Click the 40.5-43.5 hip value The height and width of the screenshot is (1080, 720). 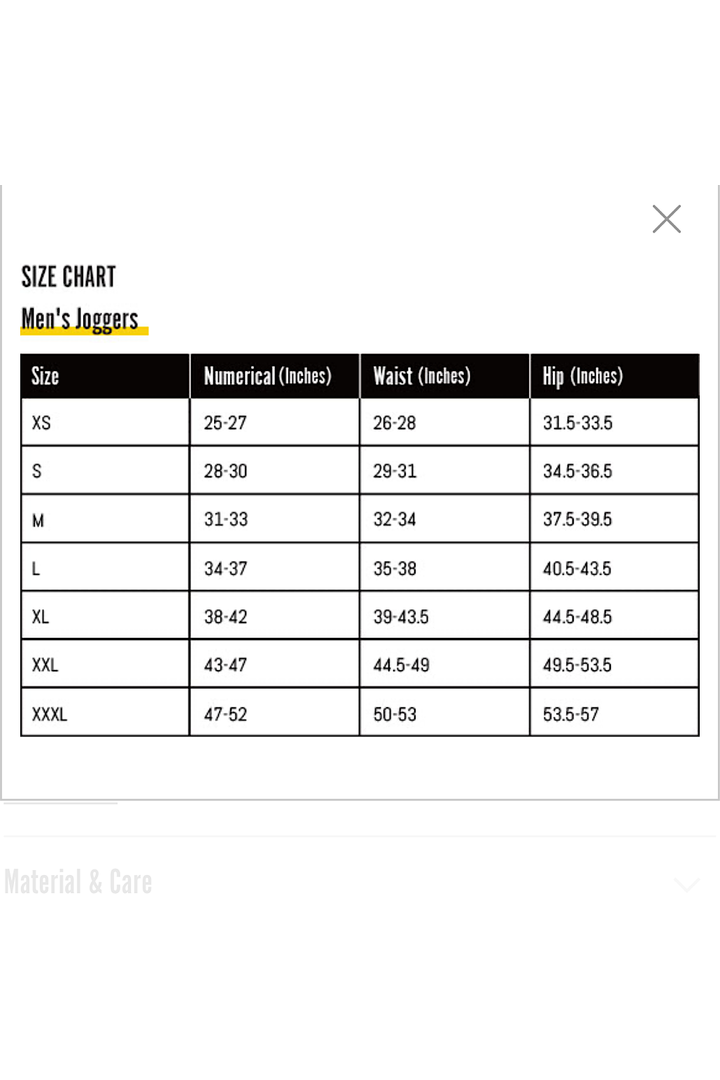point(577,569)
